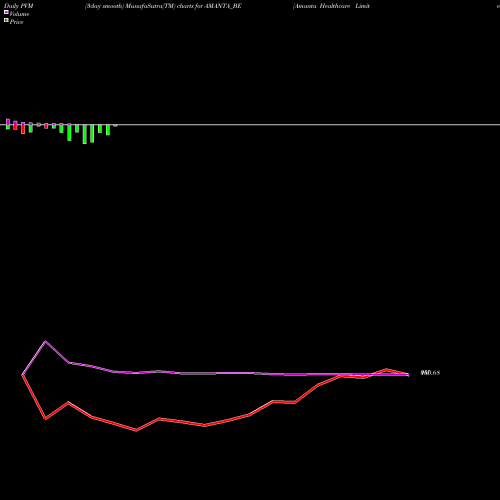The image size is (500, 500).
Task: Click the MunafaSutra charts for AMANTA_BE heading
Action: [x=163, y=6]
